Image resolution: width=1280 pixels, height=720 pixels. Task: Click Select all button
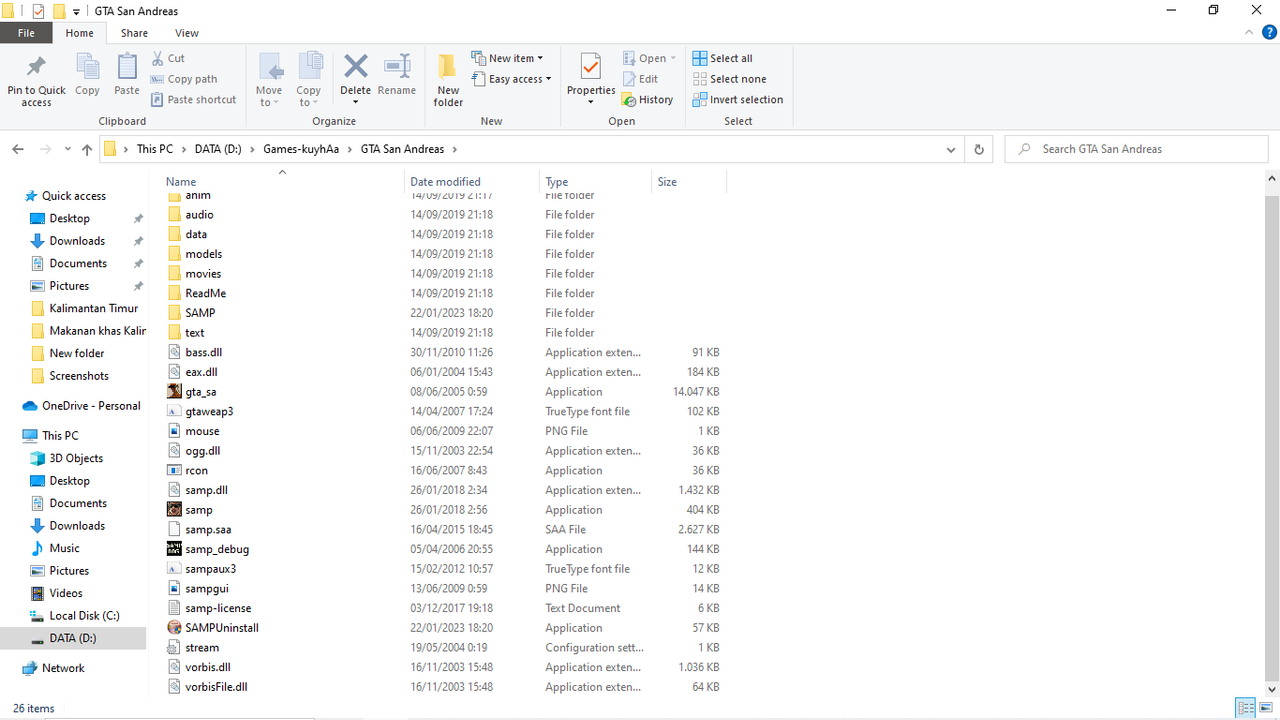722,58
